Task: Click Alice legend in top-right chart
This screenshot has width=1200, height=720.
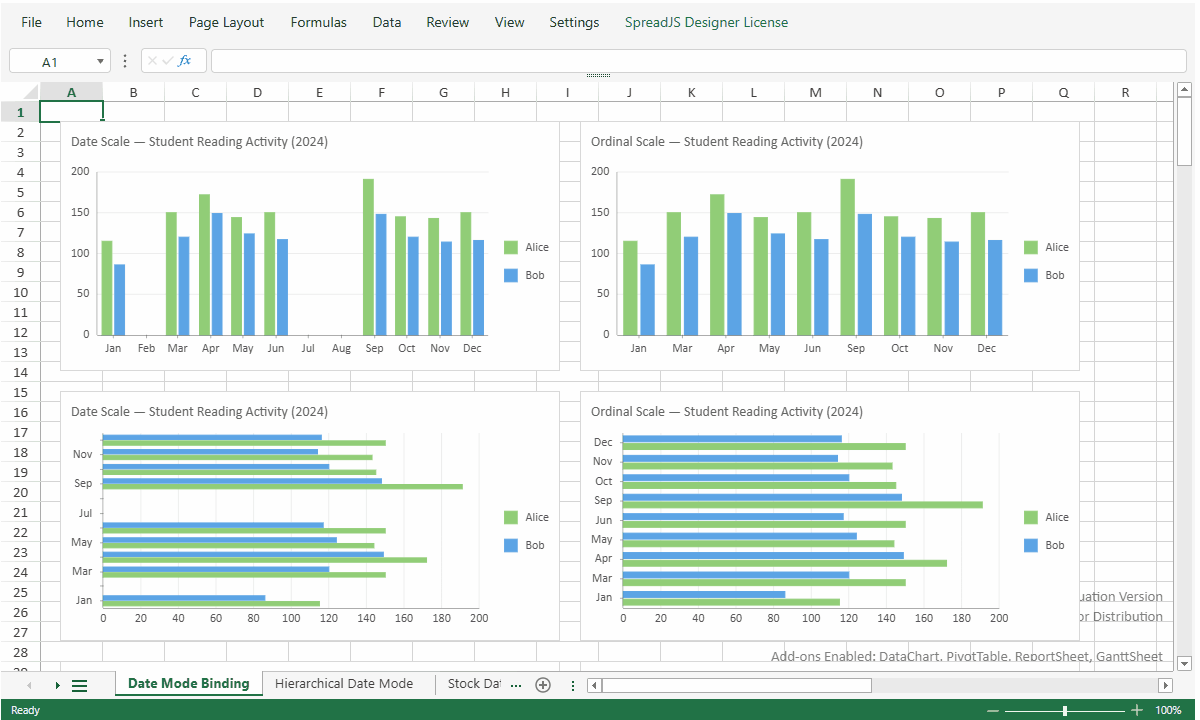Action: [x=1046, y=247]
